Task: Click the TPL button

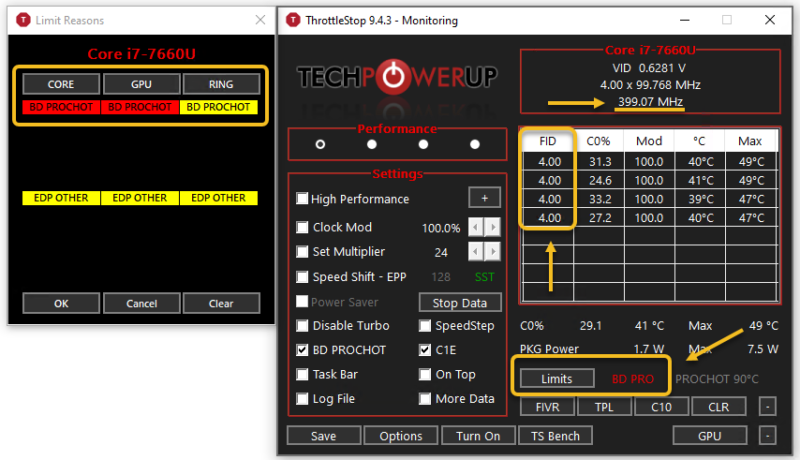Action: [604, 407]
